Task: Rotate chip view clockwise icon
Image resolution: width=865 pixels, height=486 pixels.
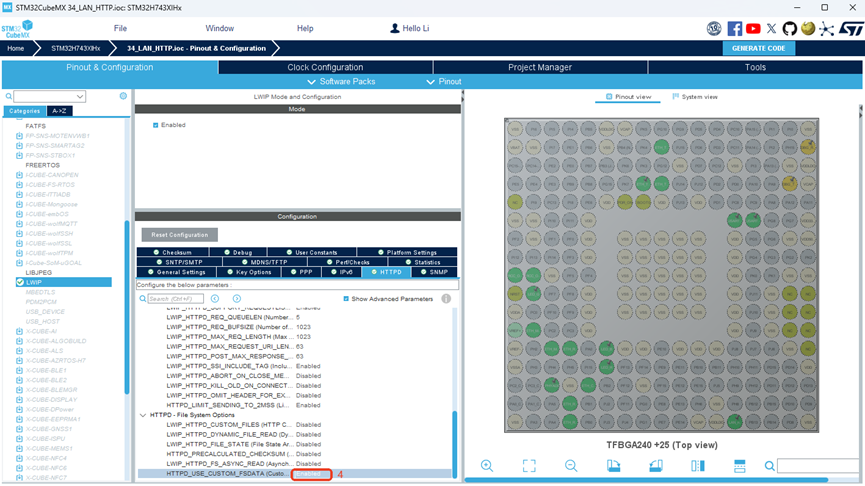Action: click(x=613, y=466)
